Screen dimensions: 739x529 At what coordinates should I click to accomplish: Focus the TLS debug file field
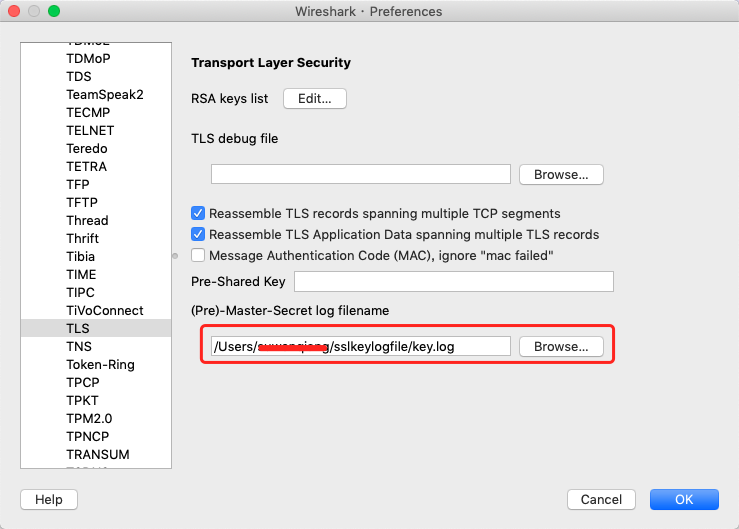click(x=361, y=174)
